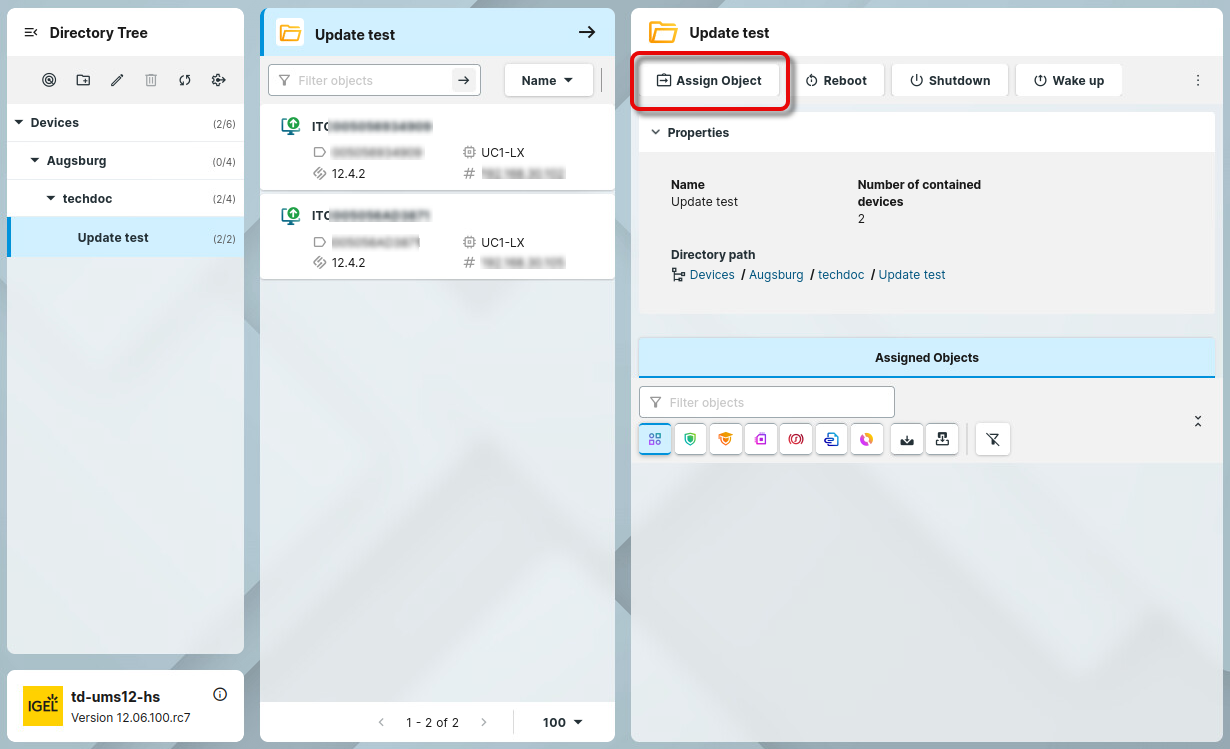The width and height of the screenshot is (1230, 749).
Task: Click the new folder icon in Directory Tree
Action: (83, 80)
